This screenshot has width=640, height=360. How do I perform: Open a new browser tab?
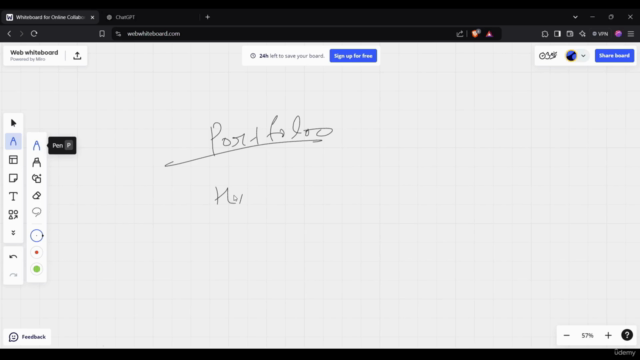tap(207, 17)
